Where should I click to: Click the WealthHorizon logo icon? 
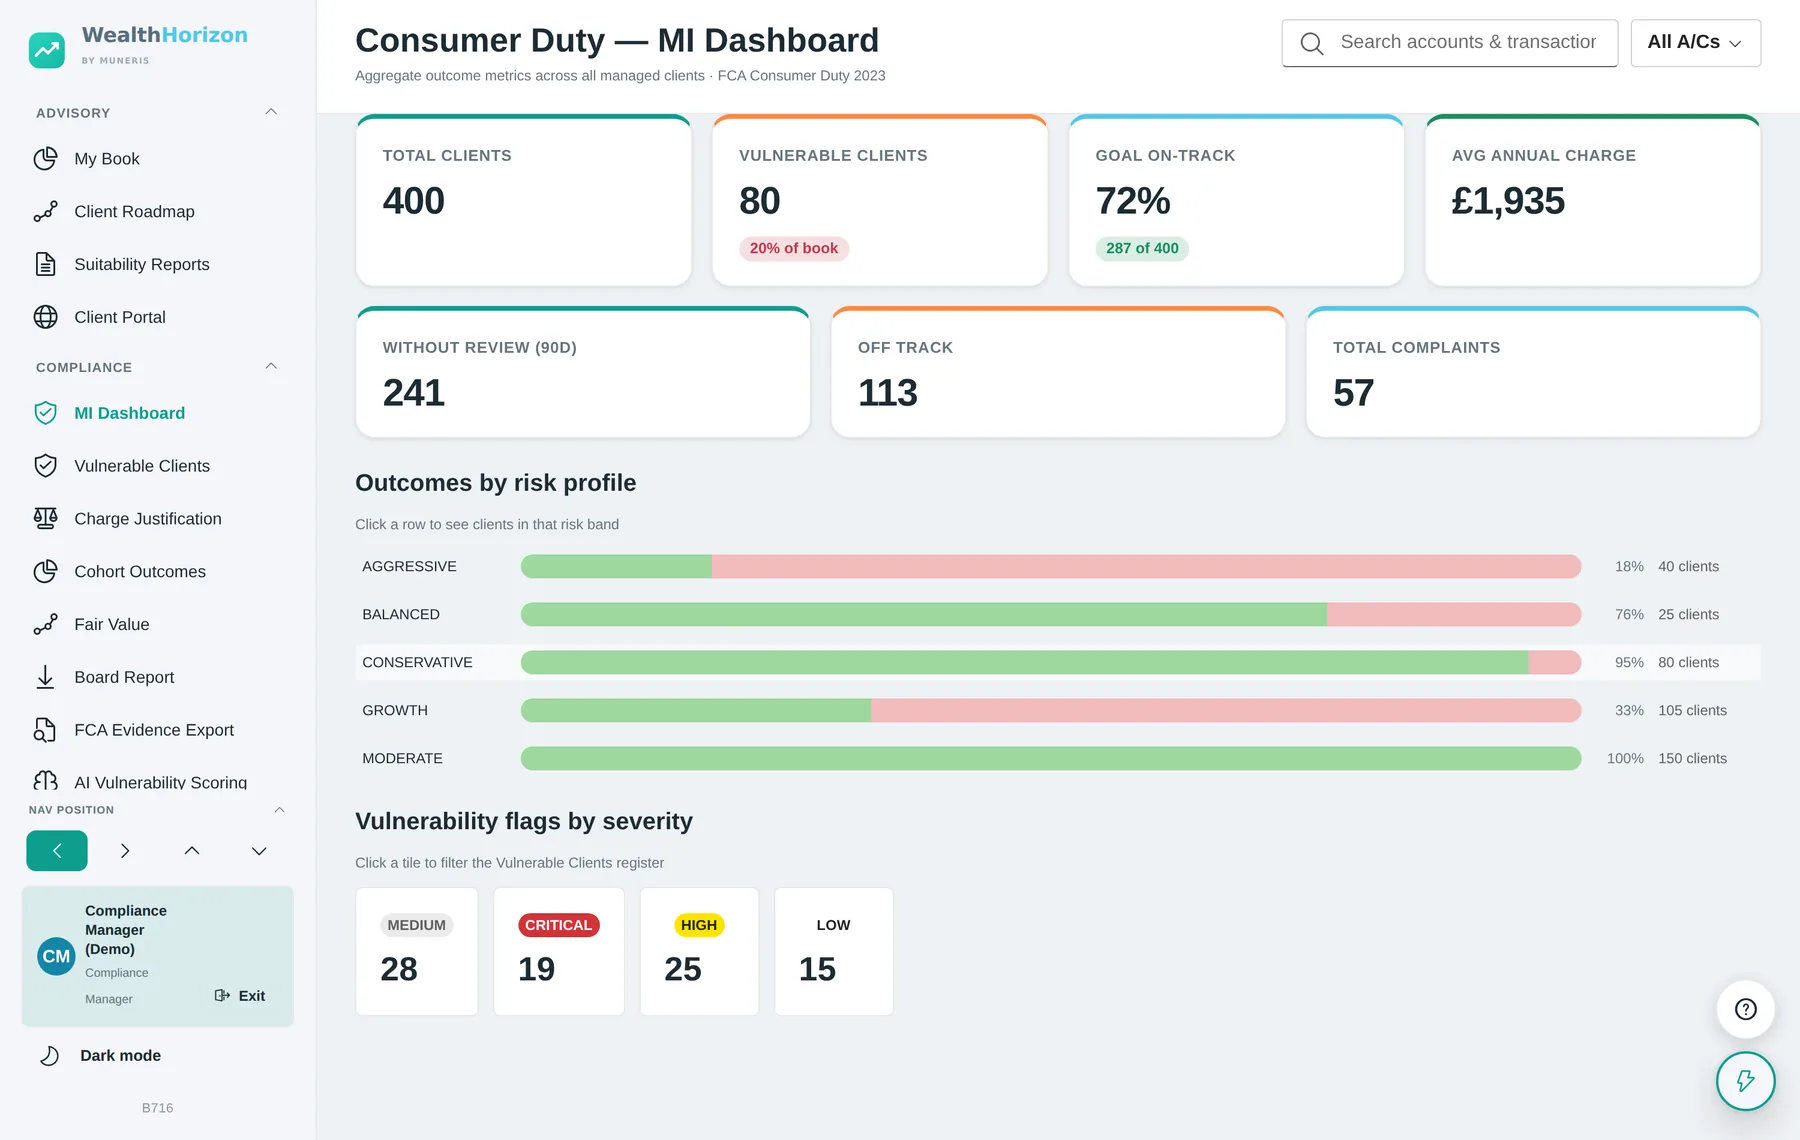click(47, 50)
